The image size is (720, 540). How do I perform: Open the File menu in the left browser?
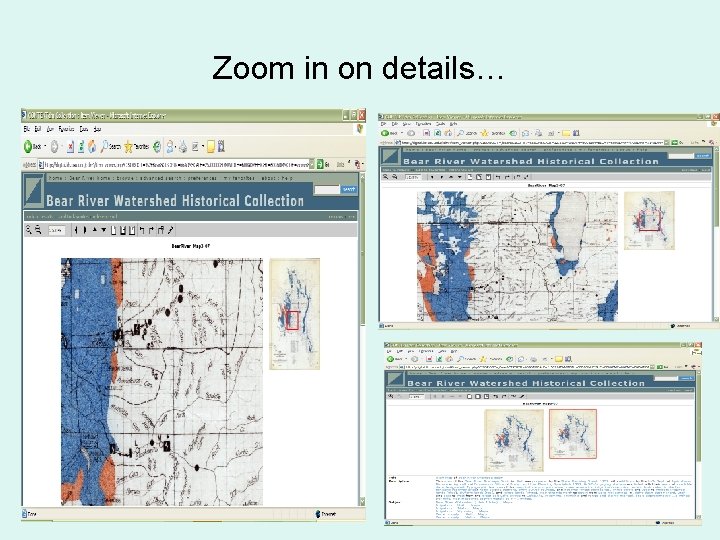[26, 129]
